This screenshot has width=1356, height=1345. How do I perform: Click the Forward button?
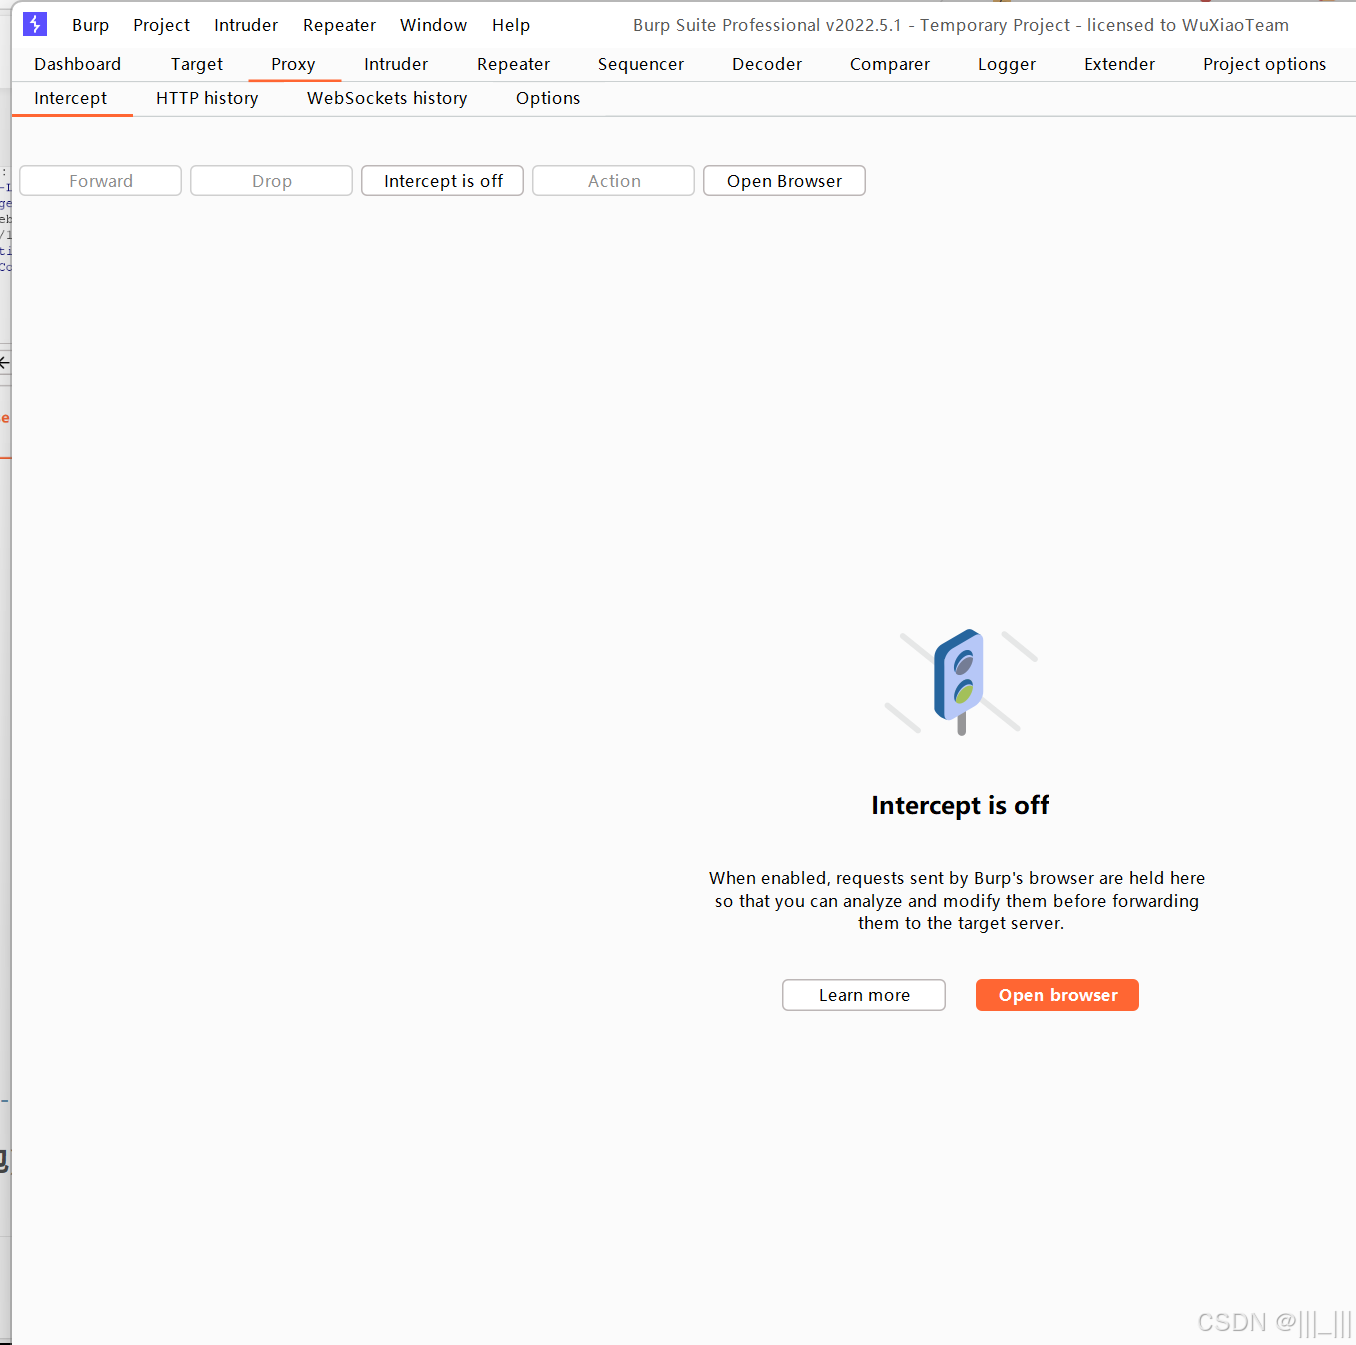pos(101,181)
